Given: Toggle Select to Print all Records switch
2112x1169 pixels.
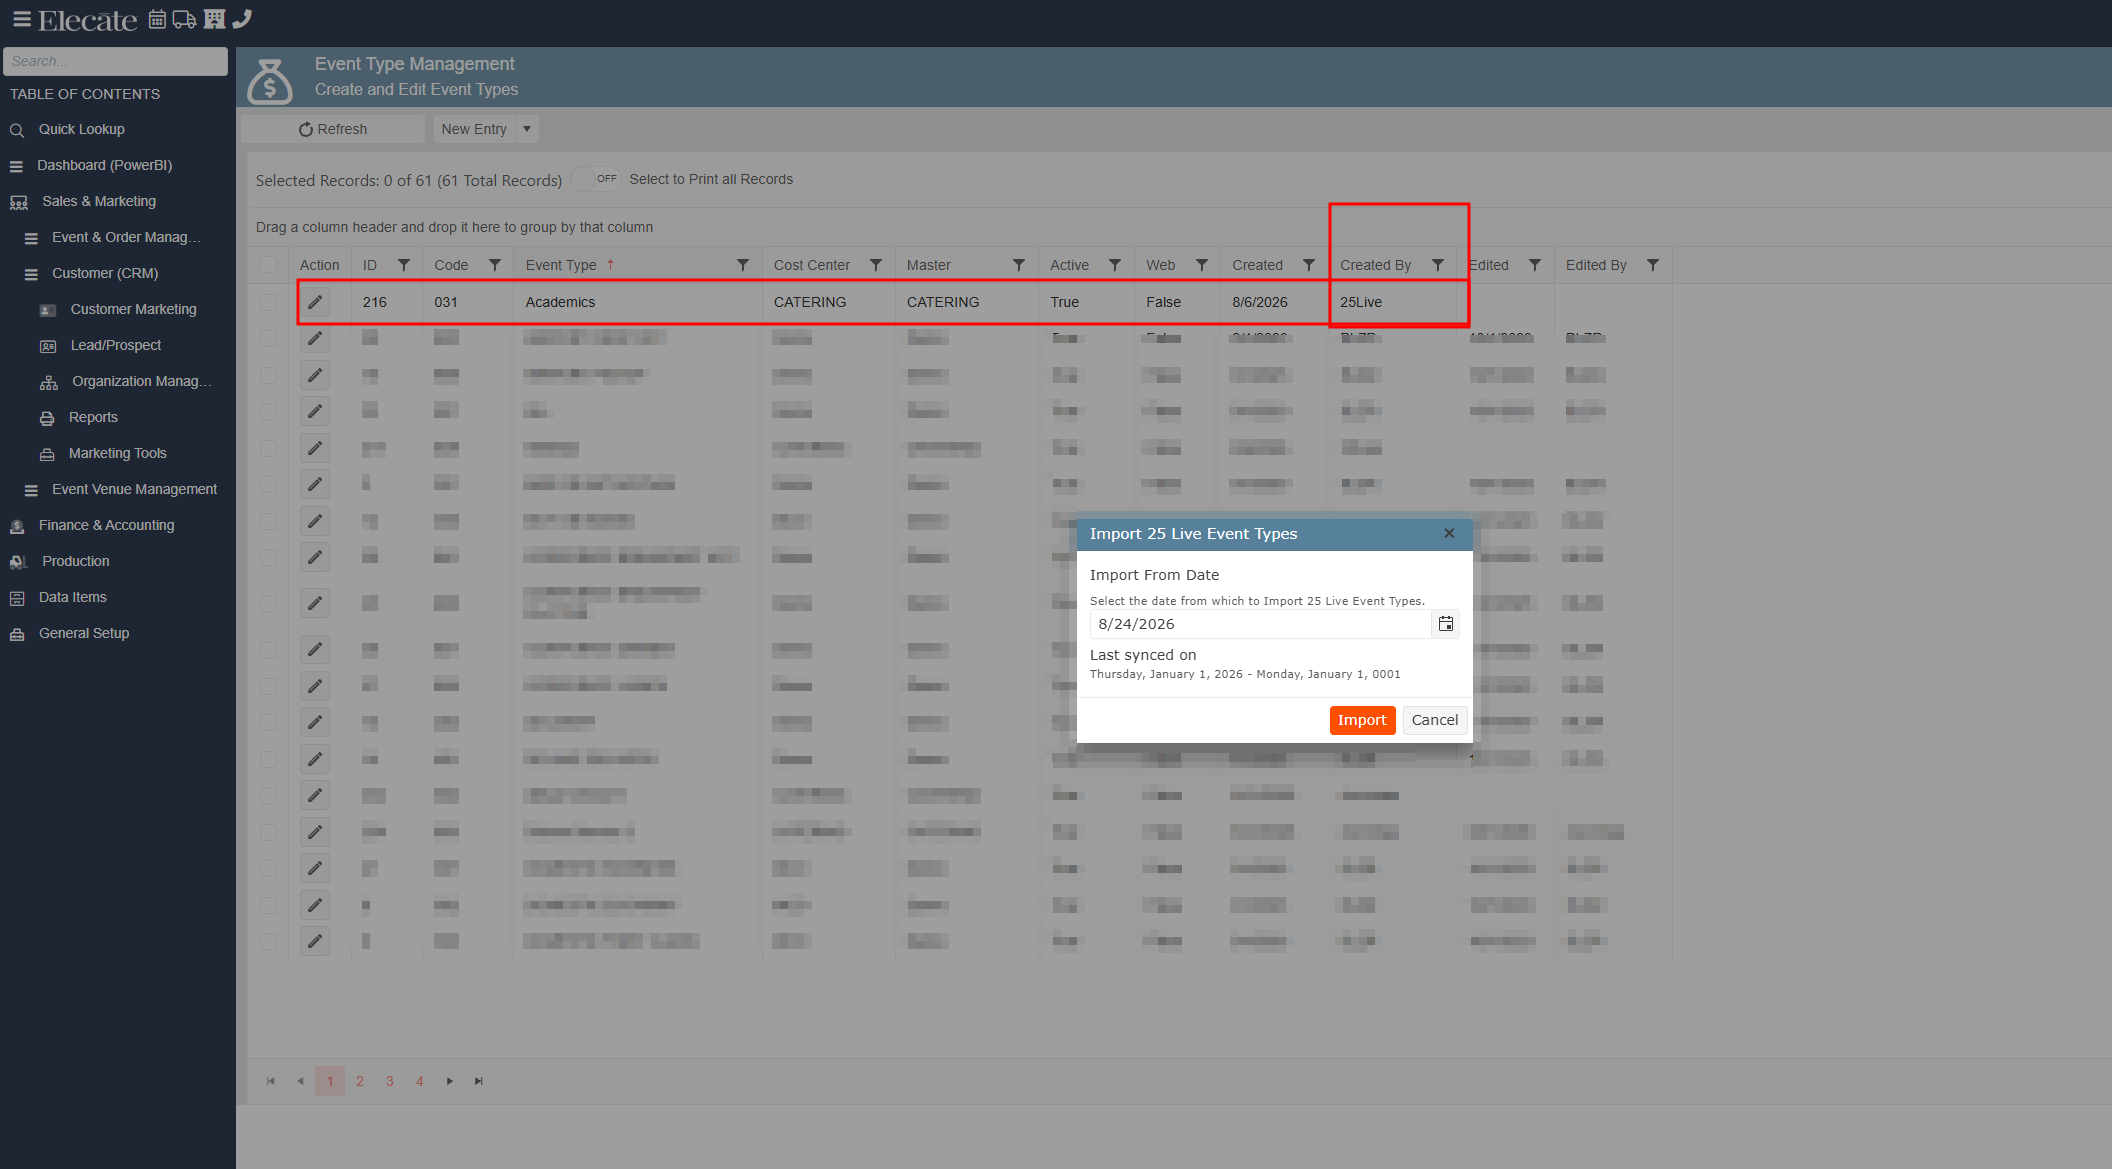Looking at the screenshot, I should [598, 179].
